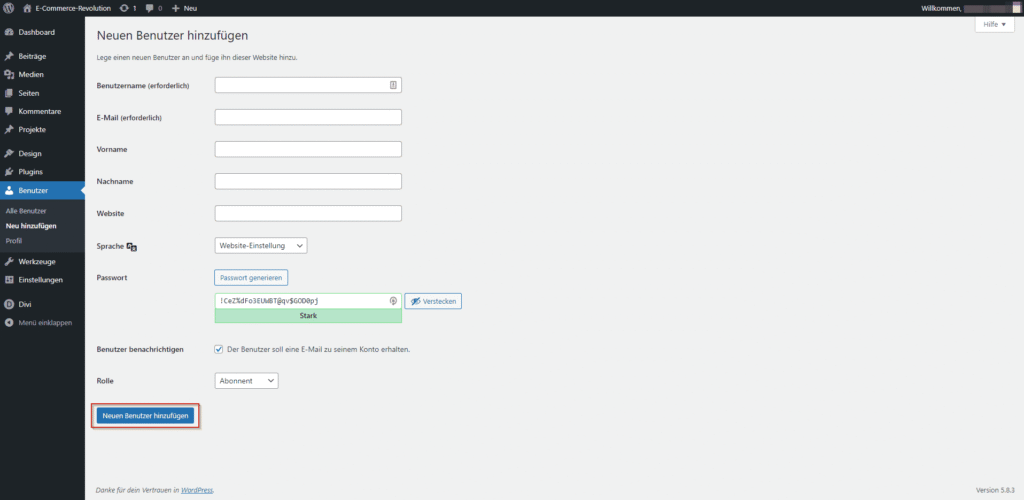Click the Design paintbrush icon

[9, 153]
